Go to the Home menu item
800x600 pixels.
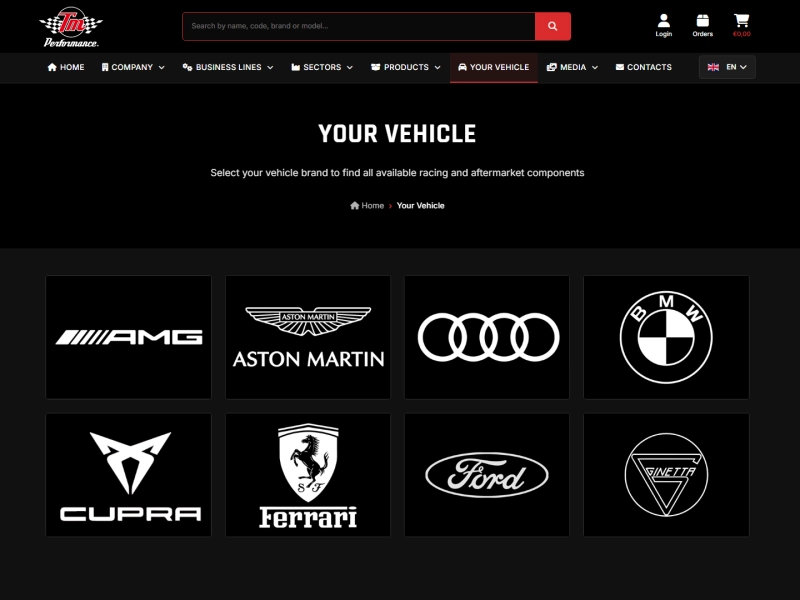[x=66, y=67]
